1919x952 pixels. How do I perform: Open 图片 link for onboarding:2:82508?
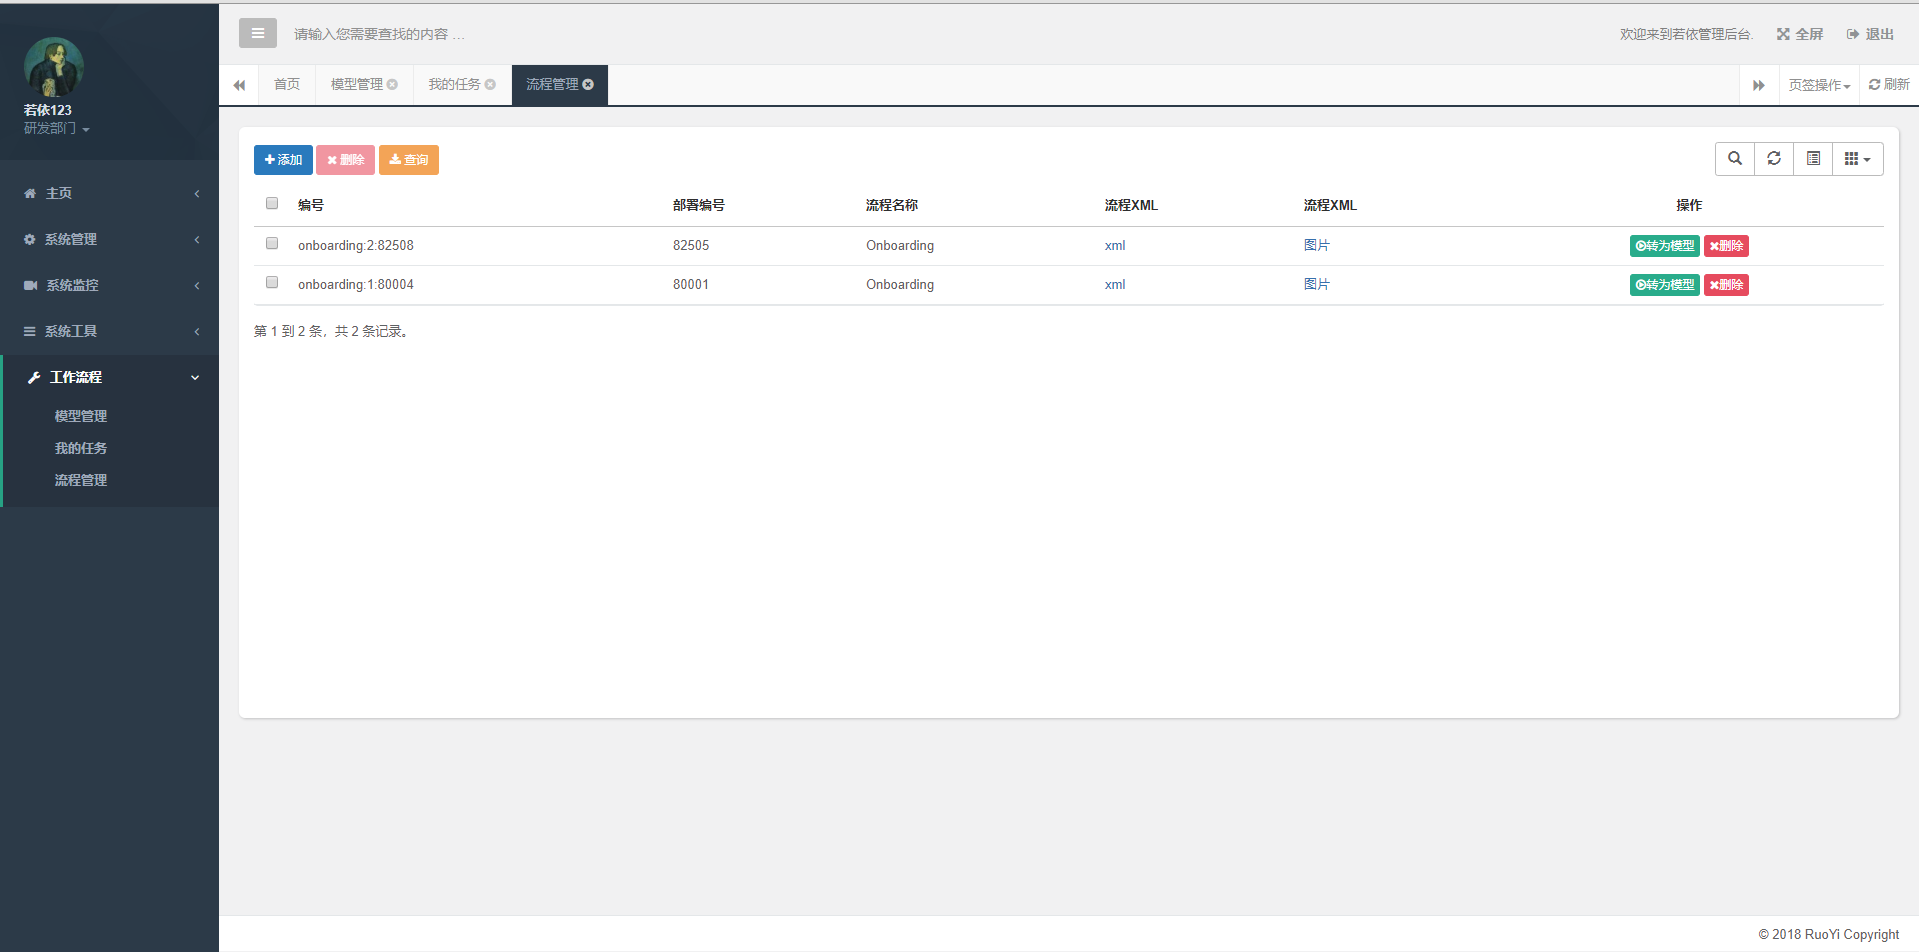[1316, 246]
